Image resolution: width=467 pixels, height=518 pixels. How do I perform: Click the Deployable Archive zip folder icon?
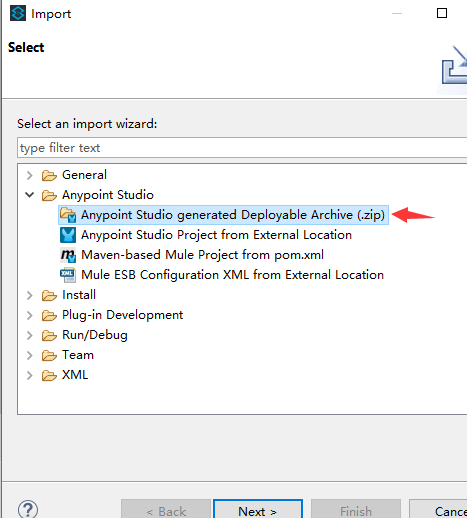[x=68, y=215]
